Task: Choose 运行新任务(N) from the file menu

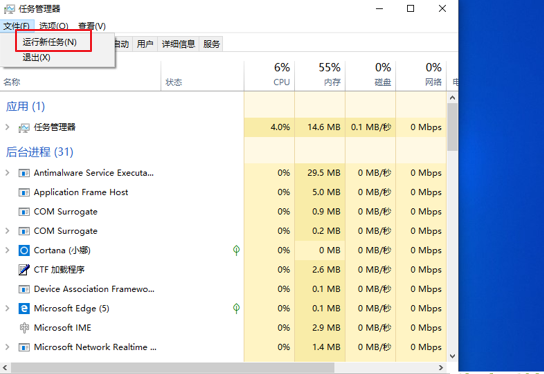Action: (50, 42)
